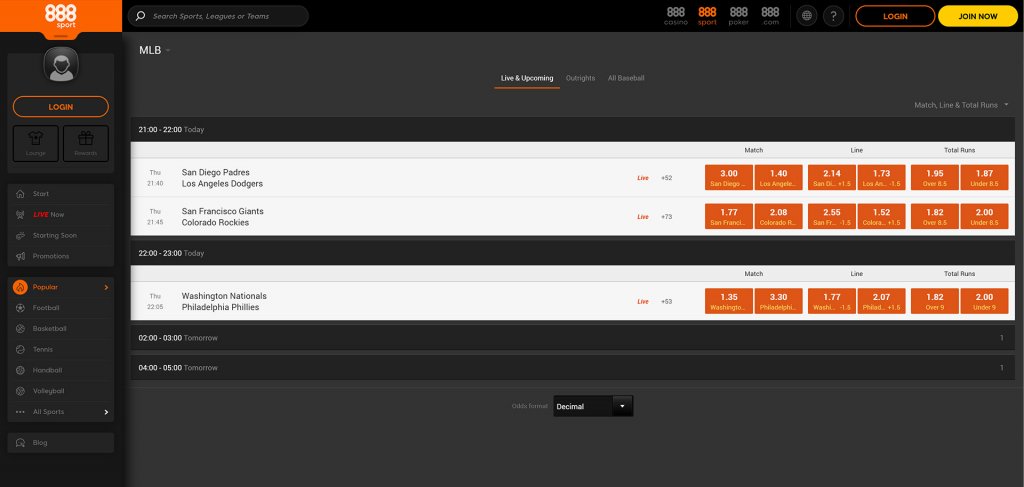Open +53 more markets for Nationals game
The width and height of the screenshot is (1024, 487).
tap(666, 302)
